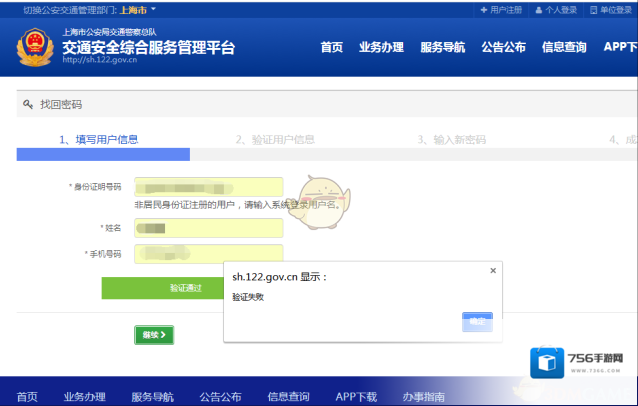Image resolution: width=638 pixels, height=406 pixels.
Task: Click APP下载 in the footer bar
Action: click(x=356, y=397)
